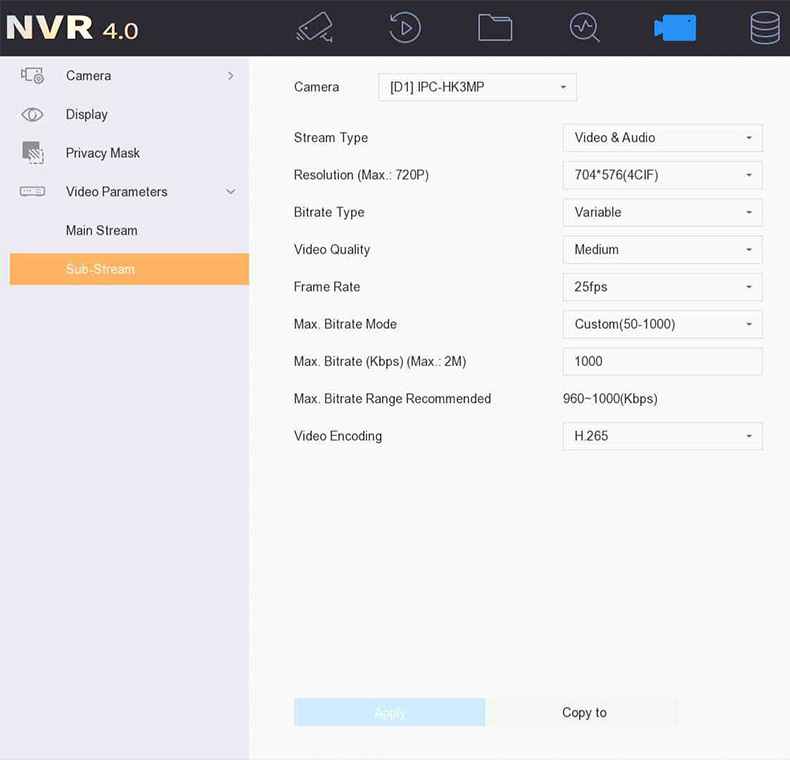Select the blue camera settings icon
Viewport: 790px width, 760px height.
(675, 27)
